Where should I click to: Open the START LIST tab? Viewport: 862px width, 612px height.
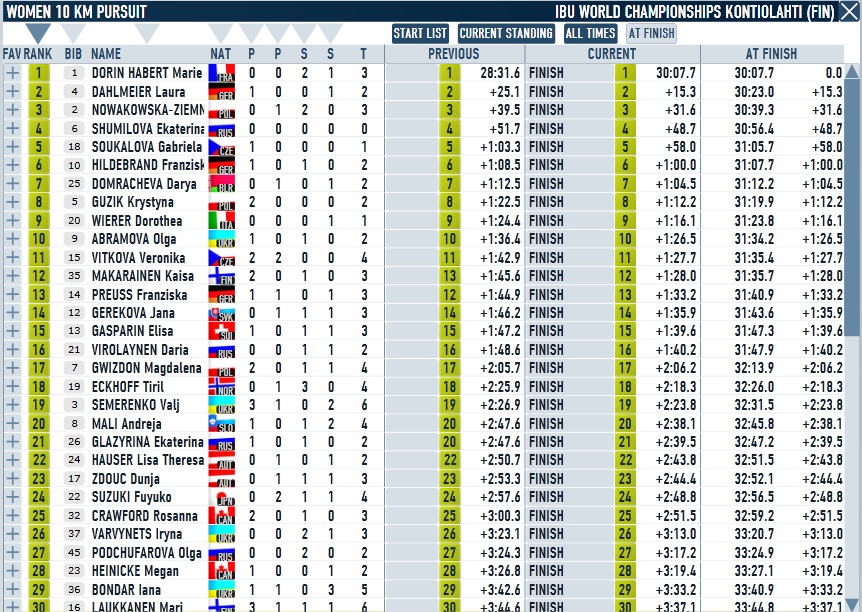[x=420, y=34]
